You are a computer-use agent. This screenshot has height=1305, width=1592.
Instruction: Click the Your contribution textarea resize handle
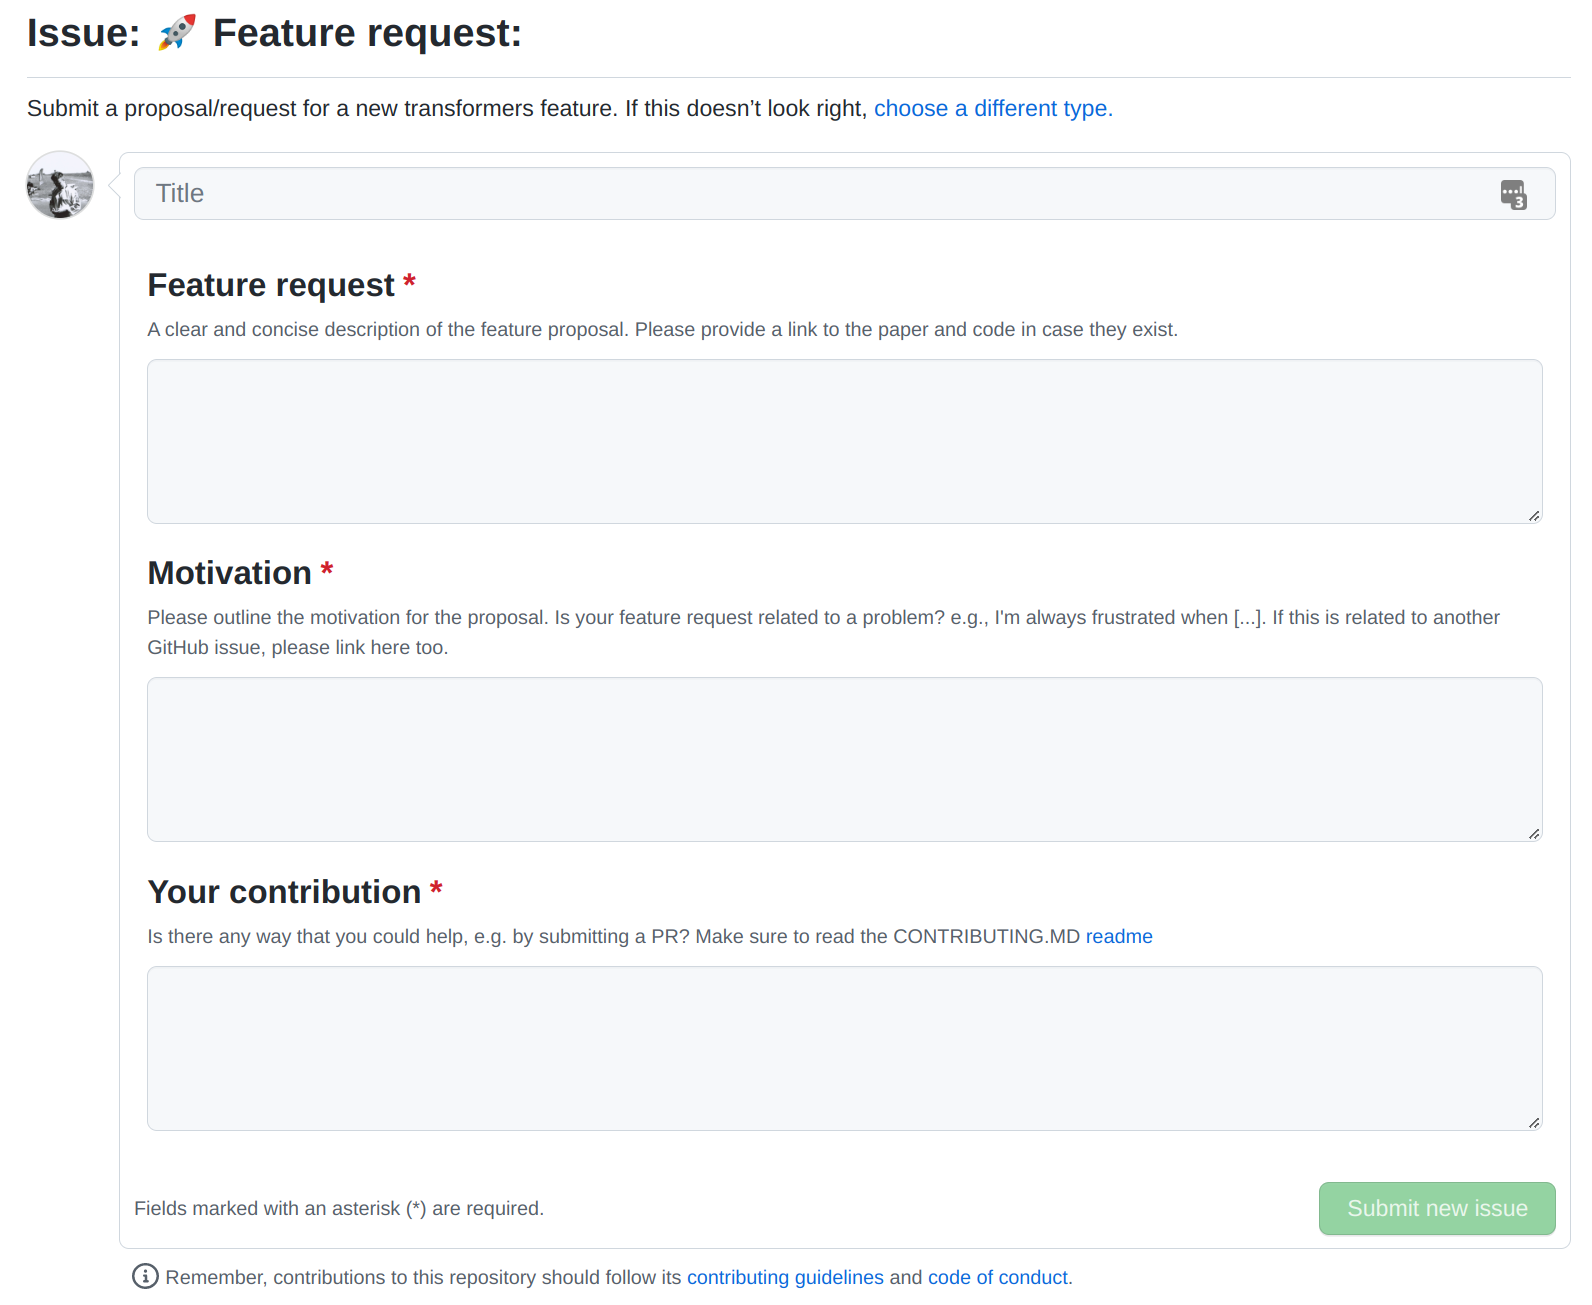tap(1533, 1122)
